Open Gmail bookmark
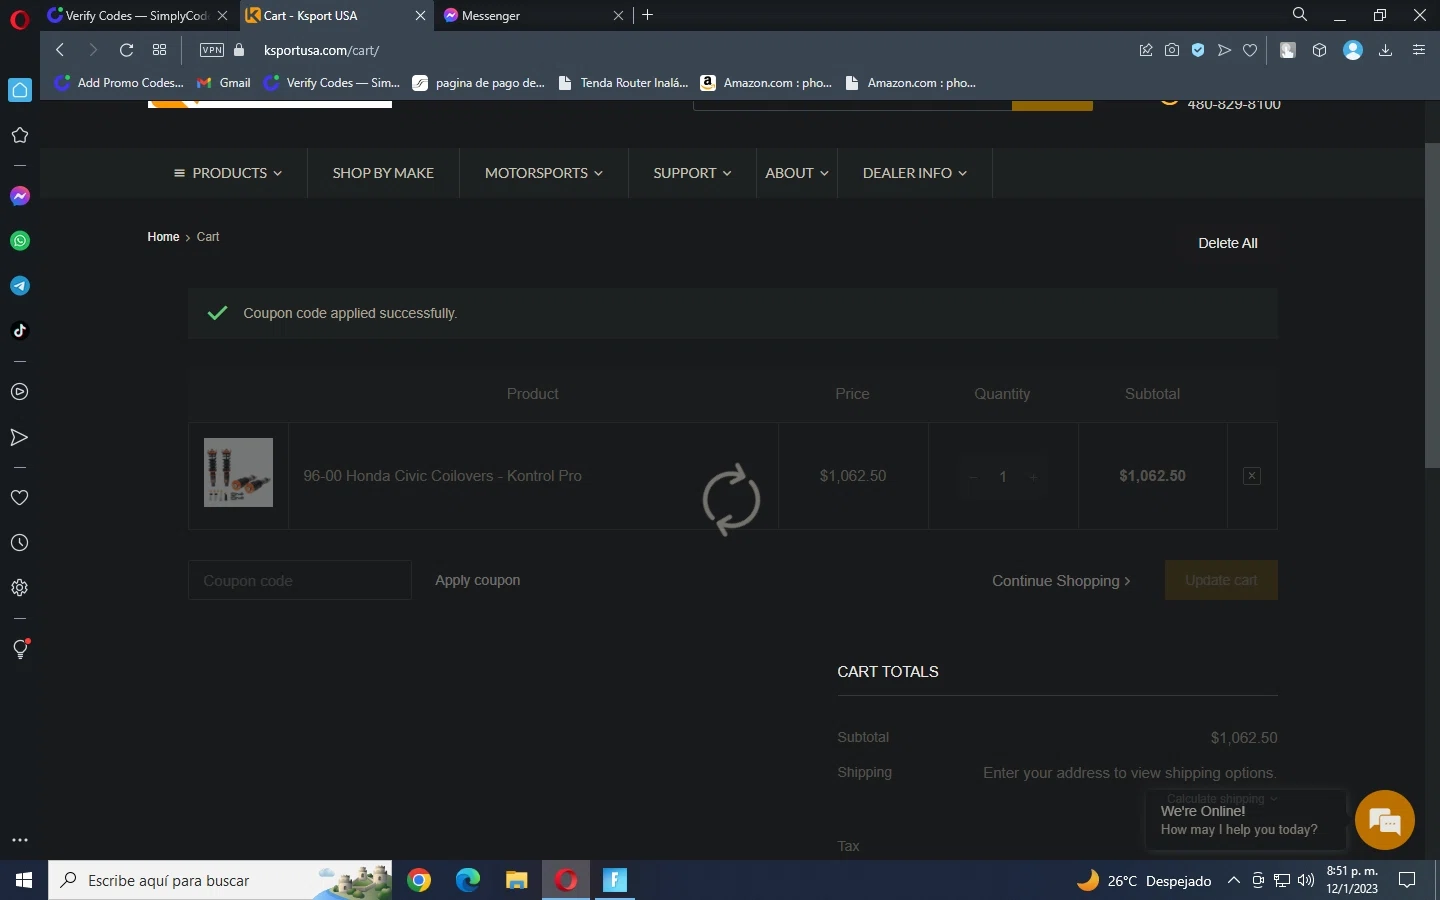 tap(224, 83)
